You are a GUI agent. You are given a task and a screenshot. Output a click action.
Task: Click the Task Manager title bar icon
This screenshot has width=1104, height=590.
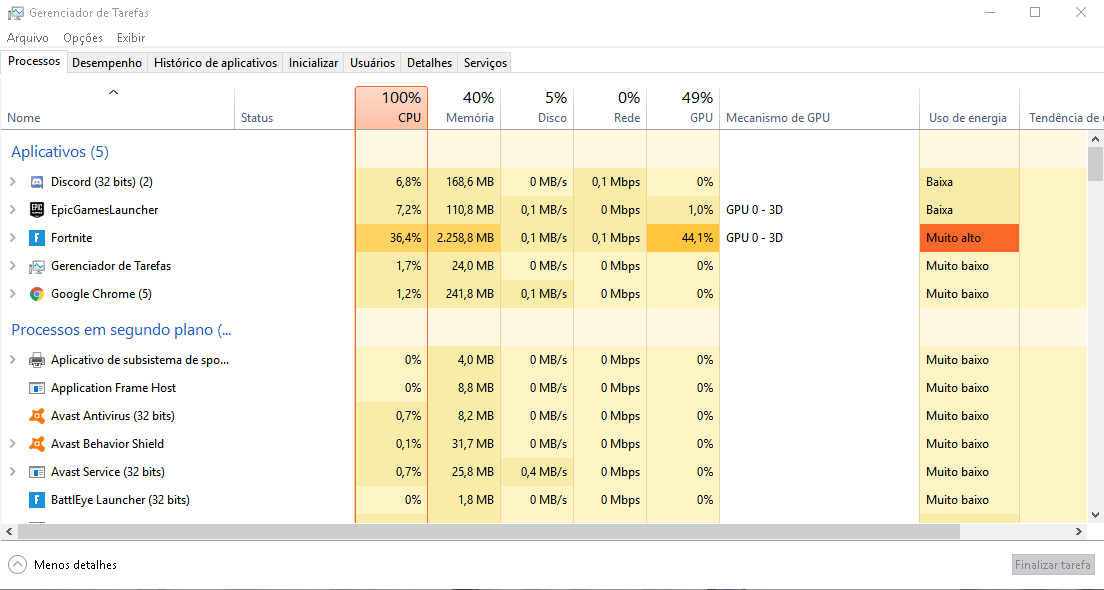[15, 13]
